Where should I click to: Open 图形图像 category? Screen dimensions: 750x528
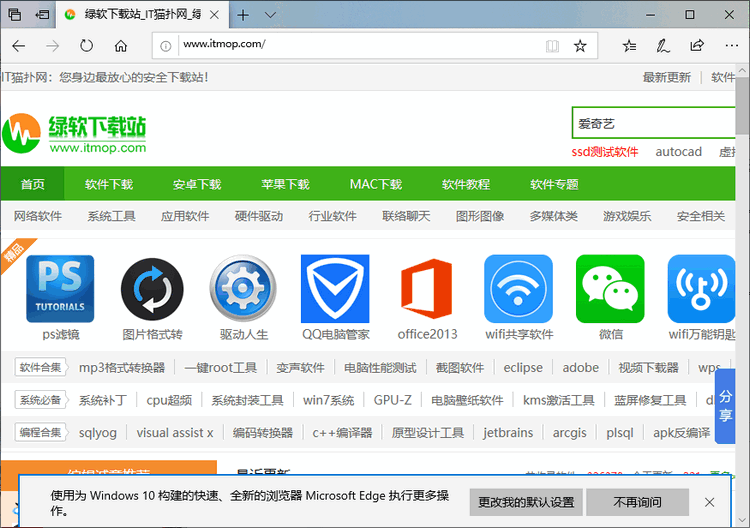pyautogui.click(x=480, y=216)
